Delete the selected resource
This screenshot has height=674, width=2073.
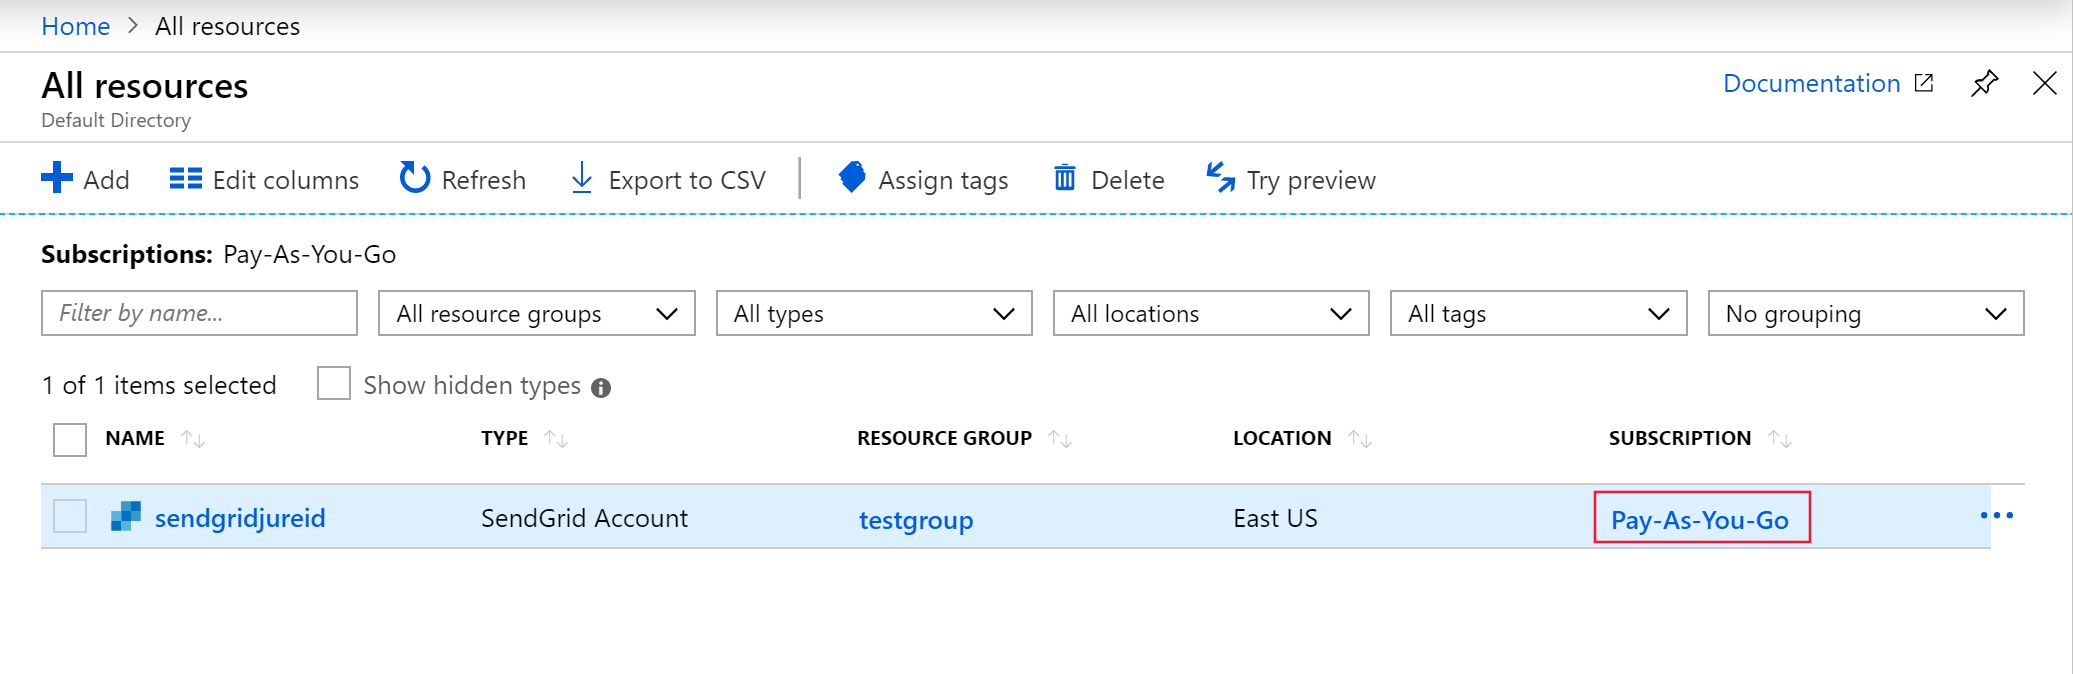tap(1109, 180)
